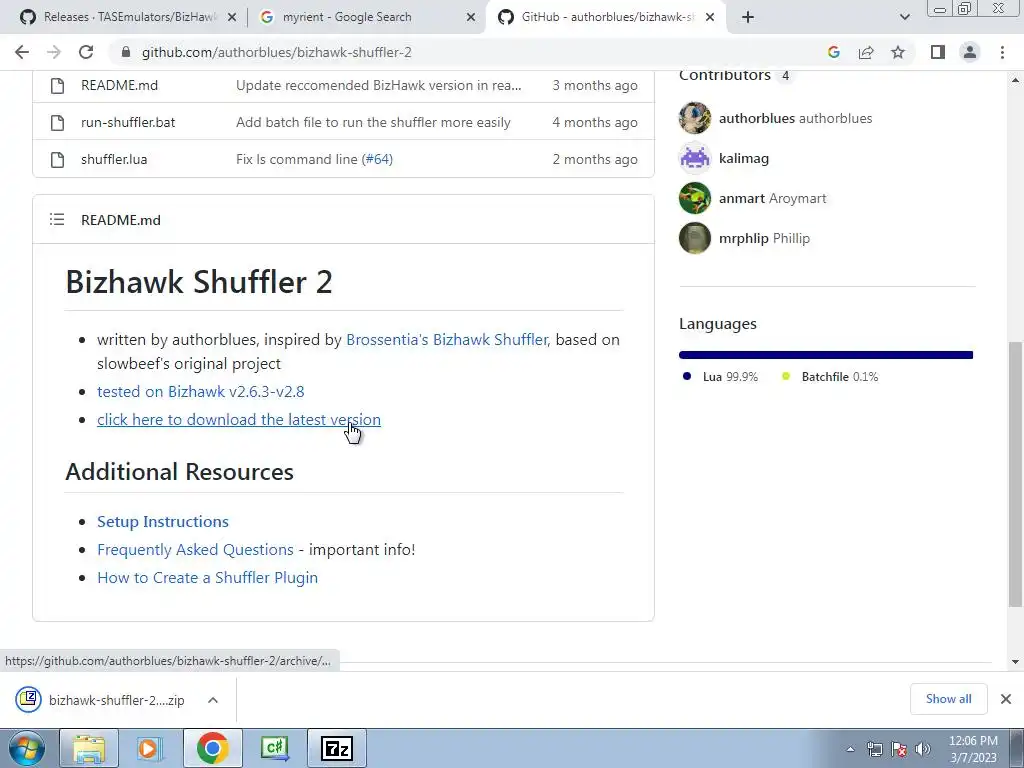Open the Windows Start menu

pyautogui.click(x=27, y=748)
